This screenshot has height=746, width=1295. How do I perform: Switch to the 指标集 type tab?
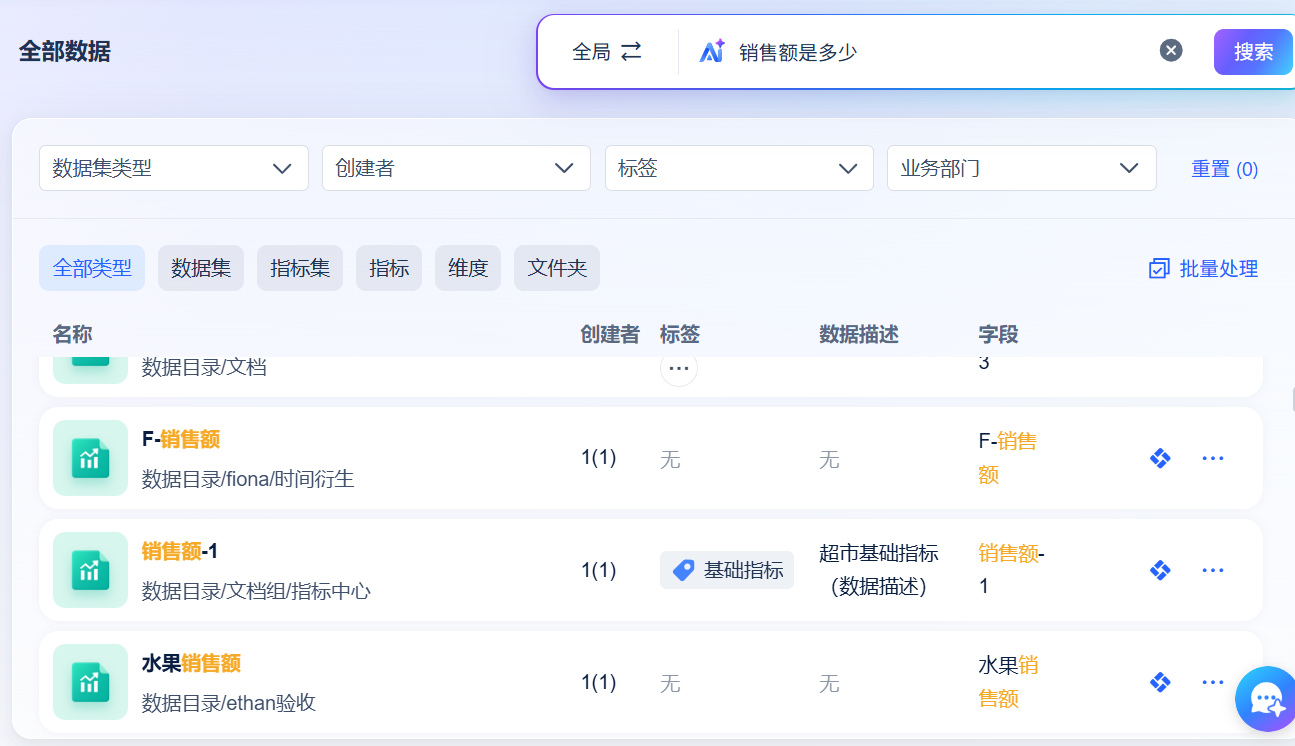pyautogui.click(x=300, y=268)
